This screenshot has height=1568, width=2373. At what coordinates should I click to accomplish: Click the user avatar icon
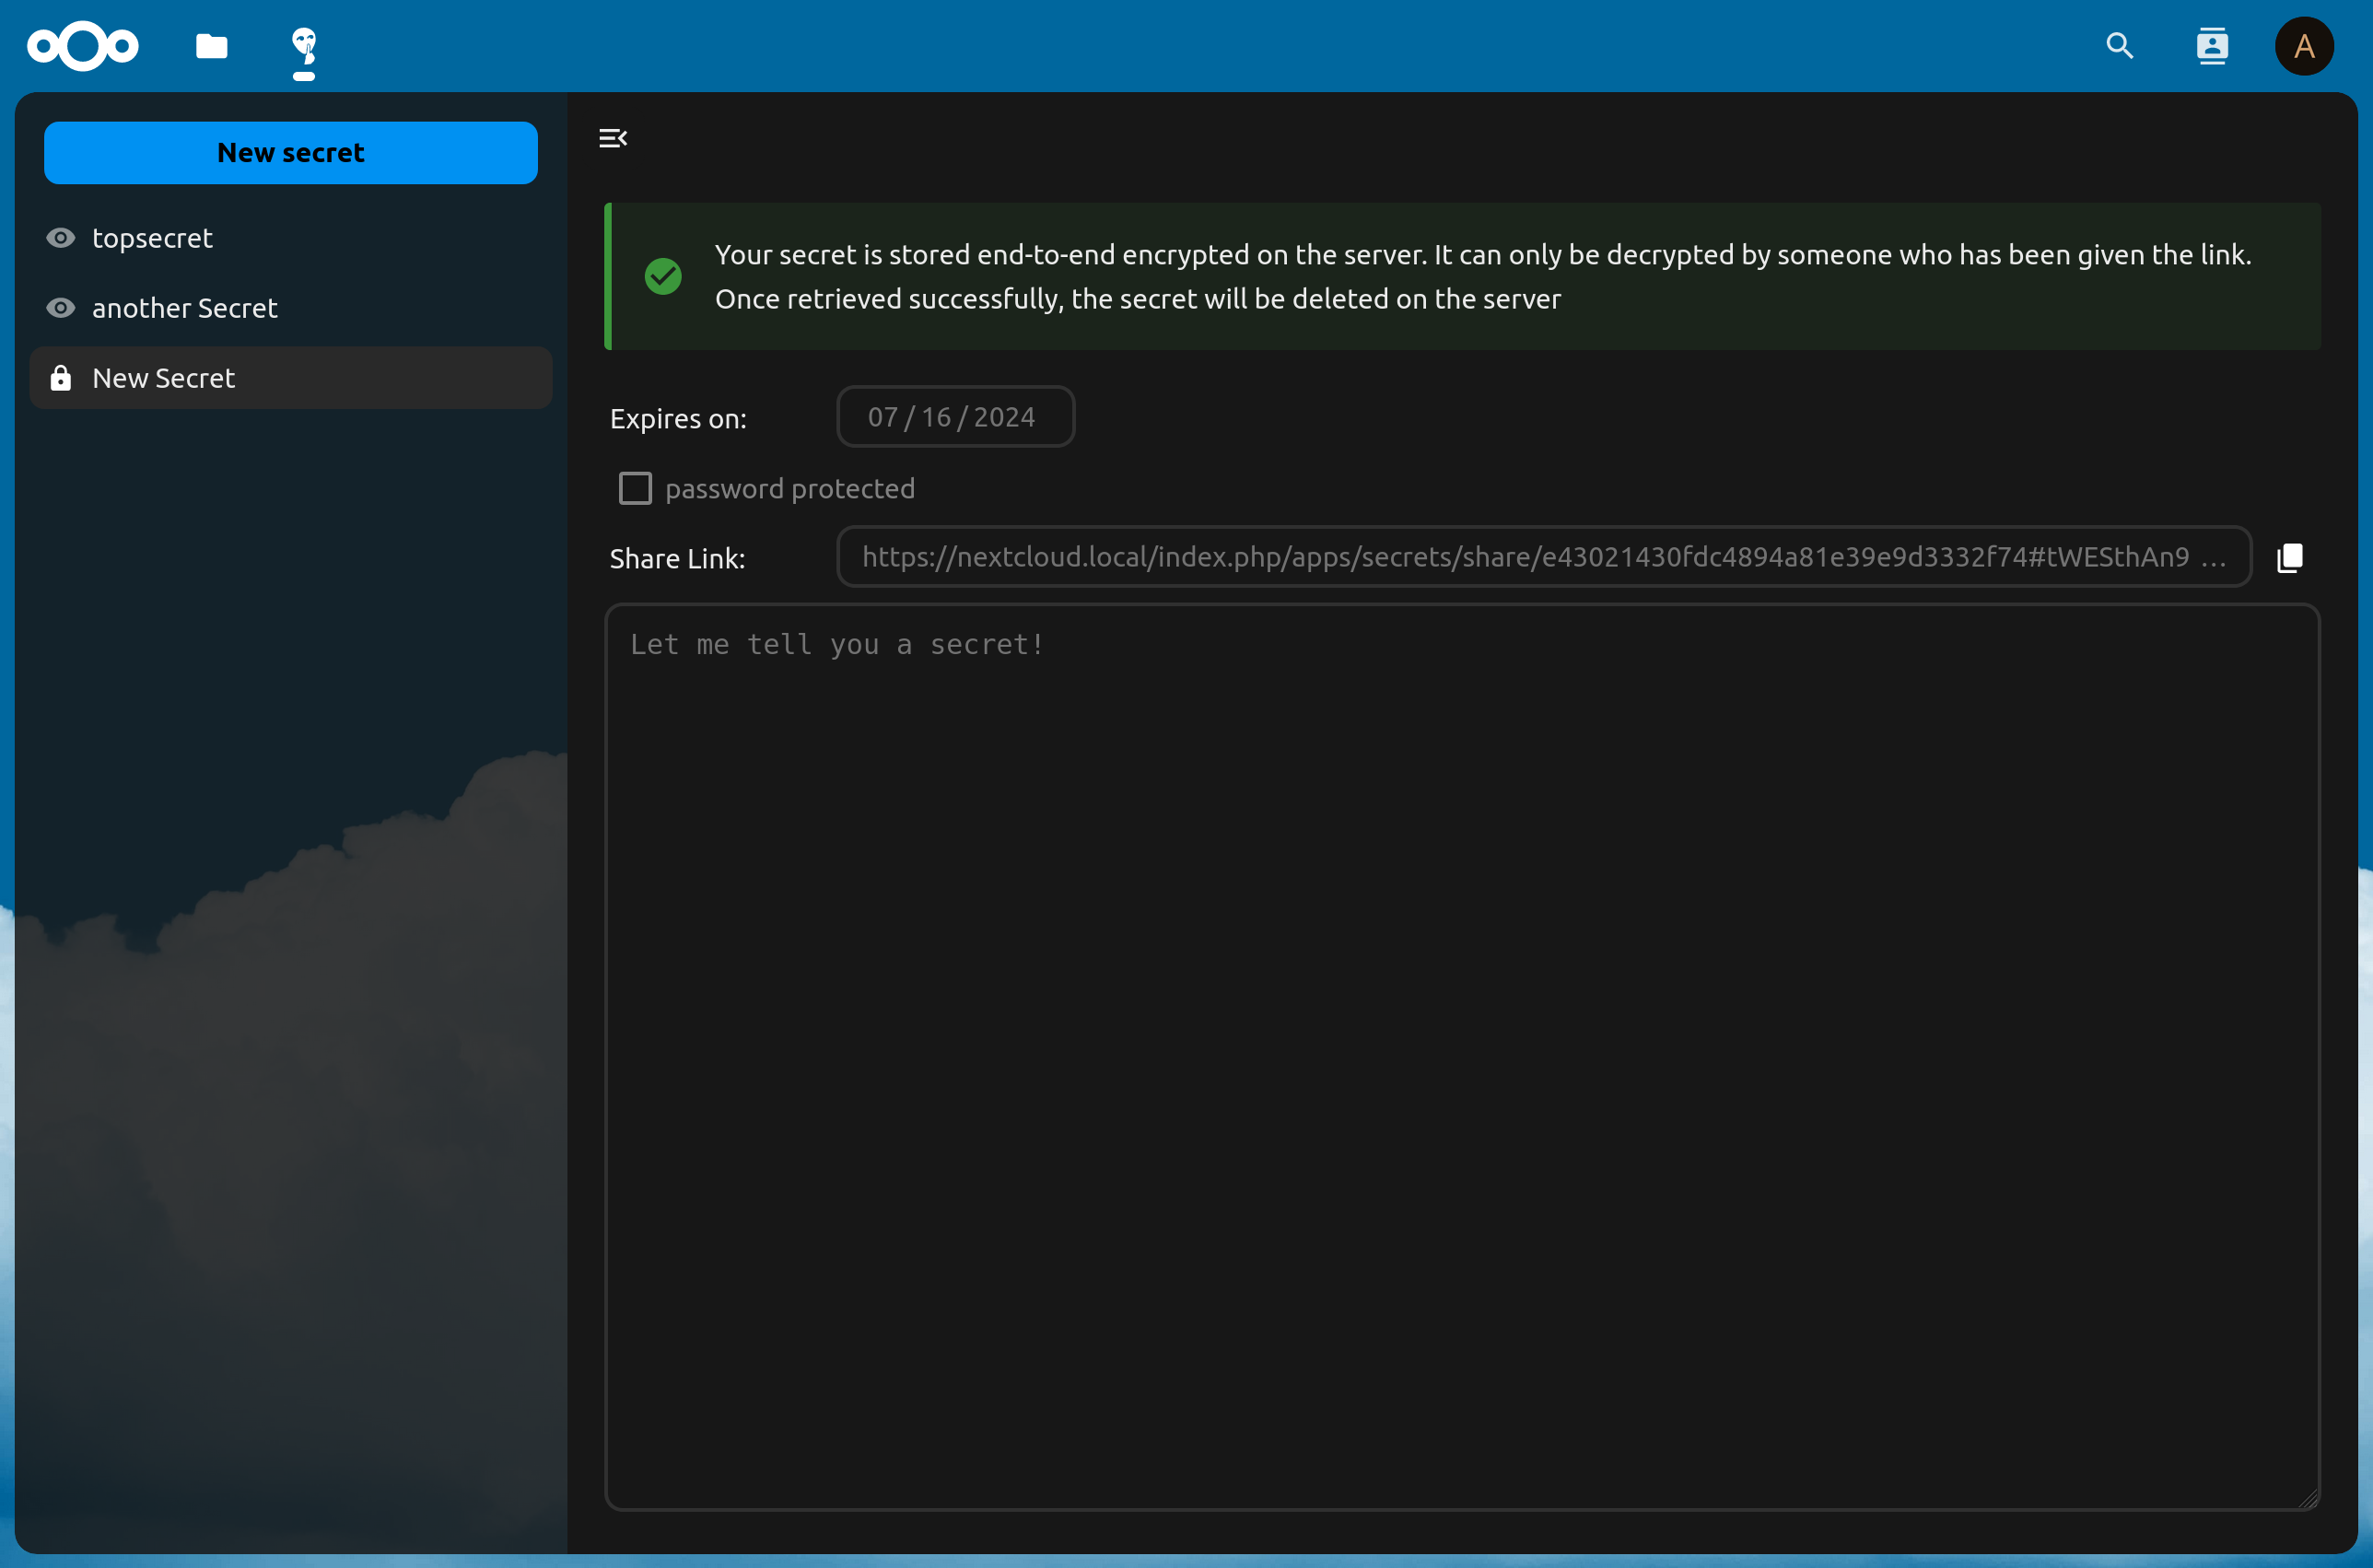pos(2305,47)
